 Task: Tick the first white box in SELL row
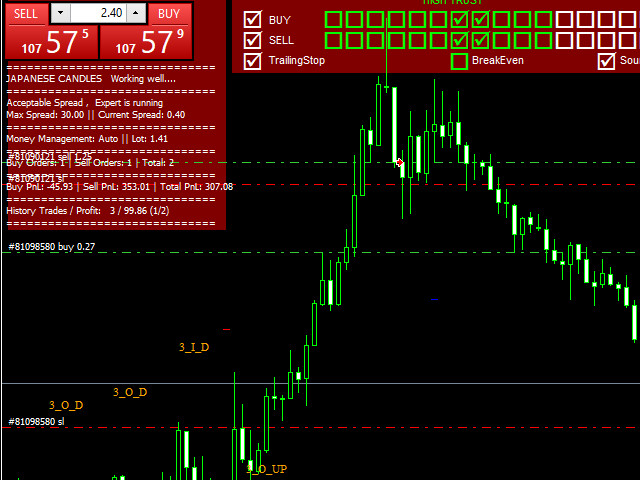[564, 40]
